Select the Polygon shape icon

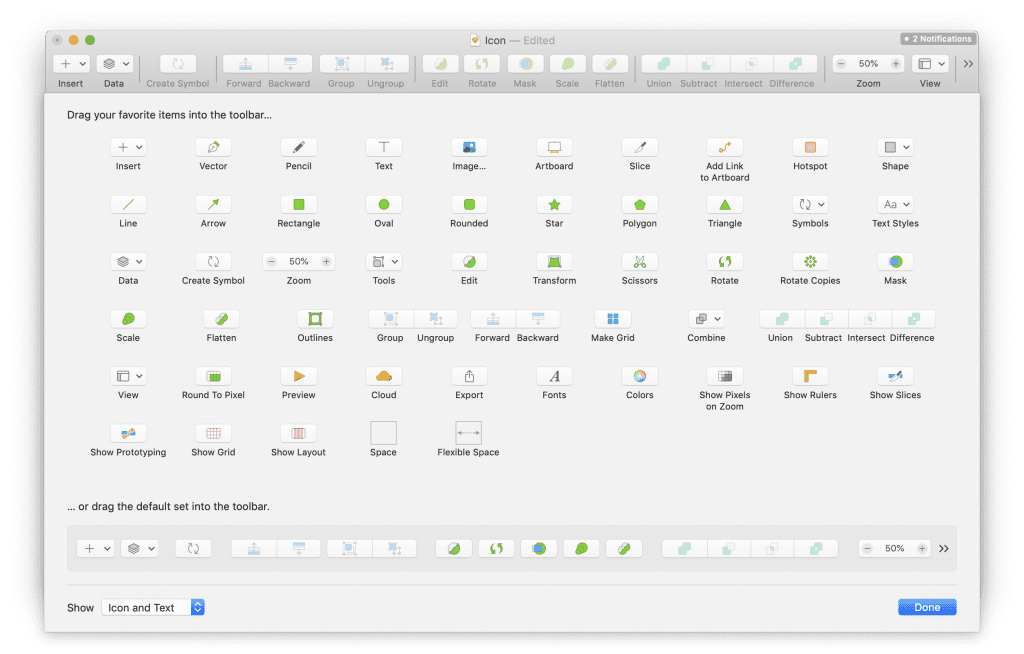point(640,204)
